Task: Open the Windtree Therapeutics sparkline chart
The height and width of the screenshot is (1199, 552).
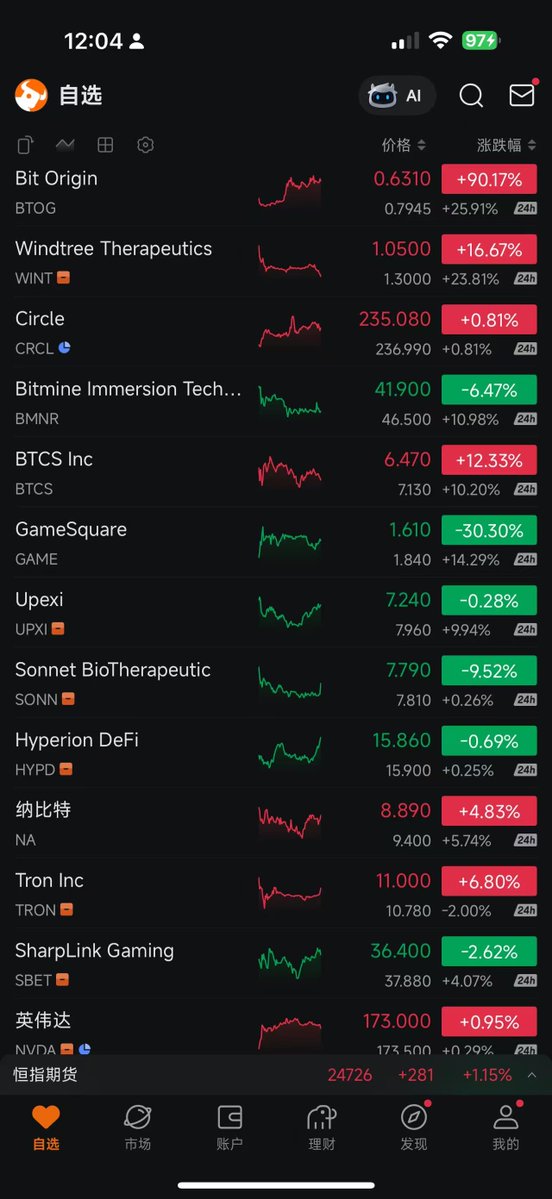Action: pyautogui.click(x=290, y=261)
